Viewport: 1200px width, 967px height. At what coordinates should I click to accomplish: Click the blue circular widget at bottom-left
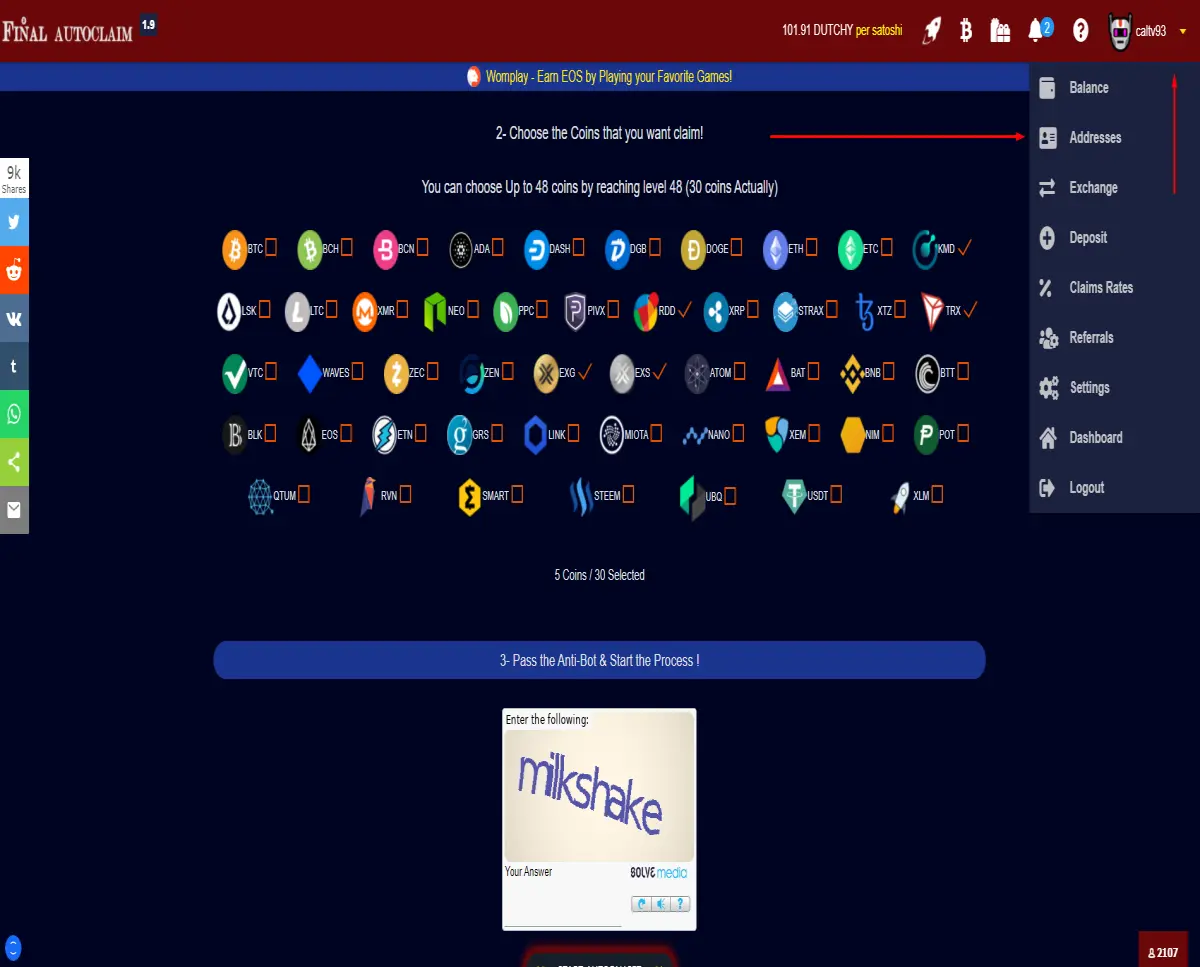13,947
